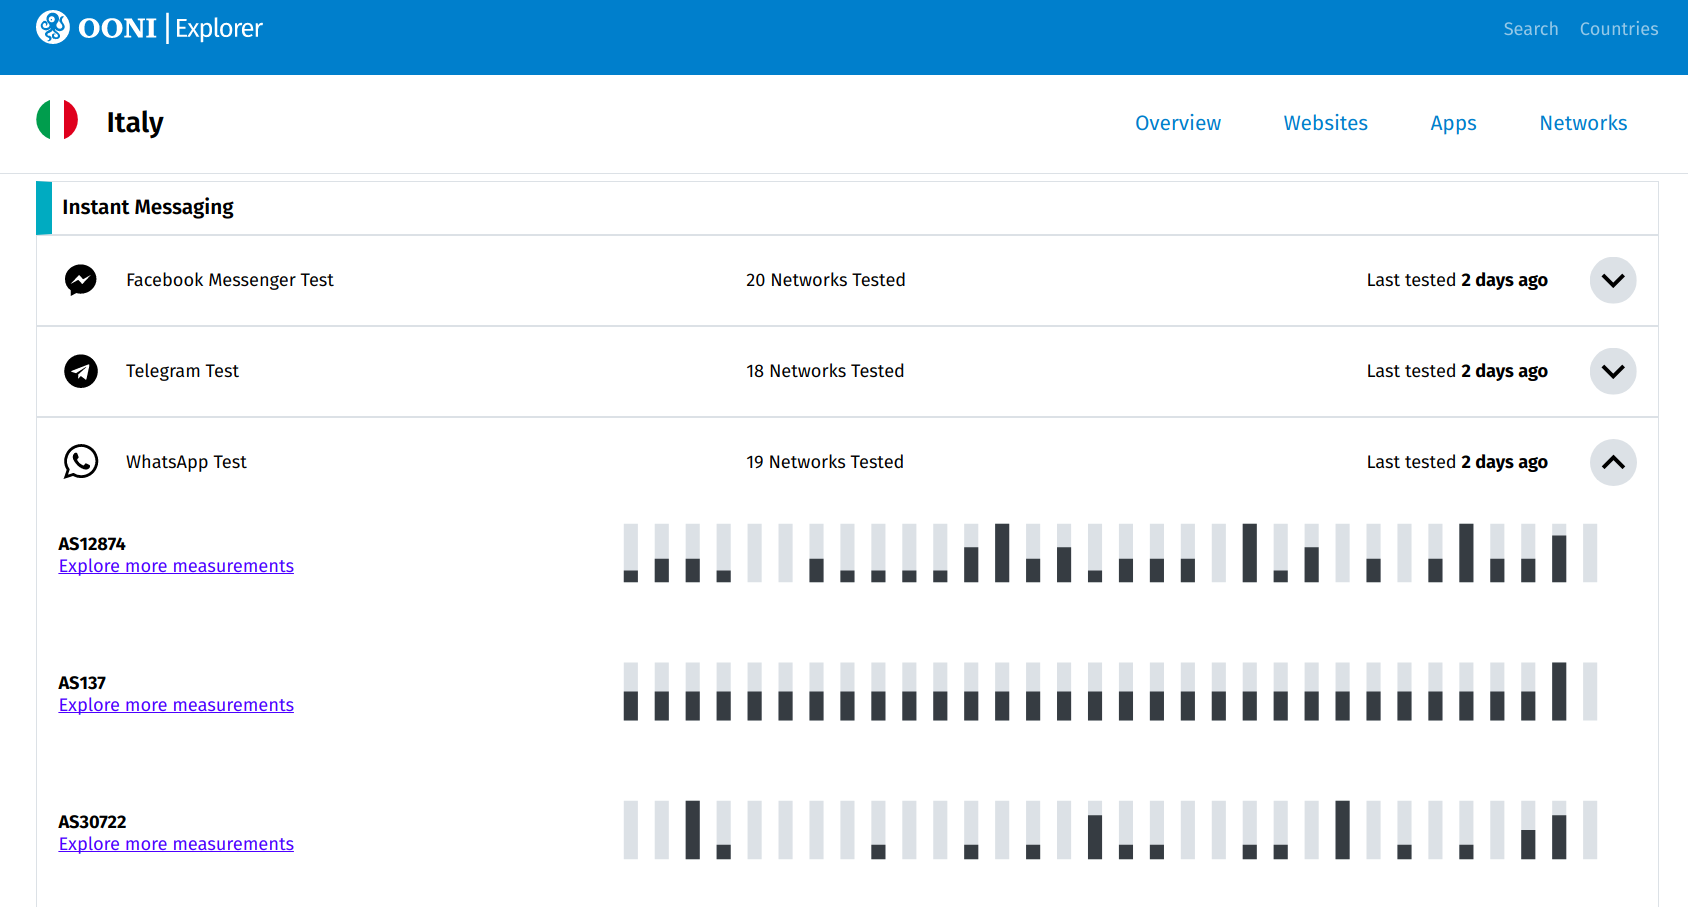Click the Facebook Messenger icon
Screen dimensions: 1688x907
81,280
